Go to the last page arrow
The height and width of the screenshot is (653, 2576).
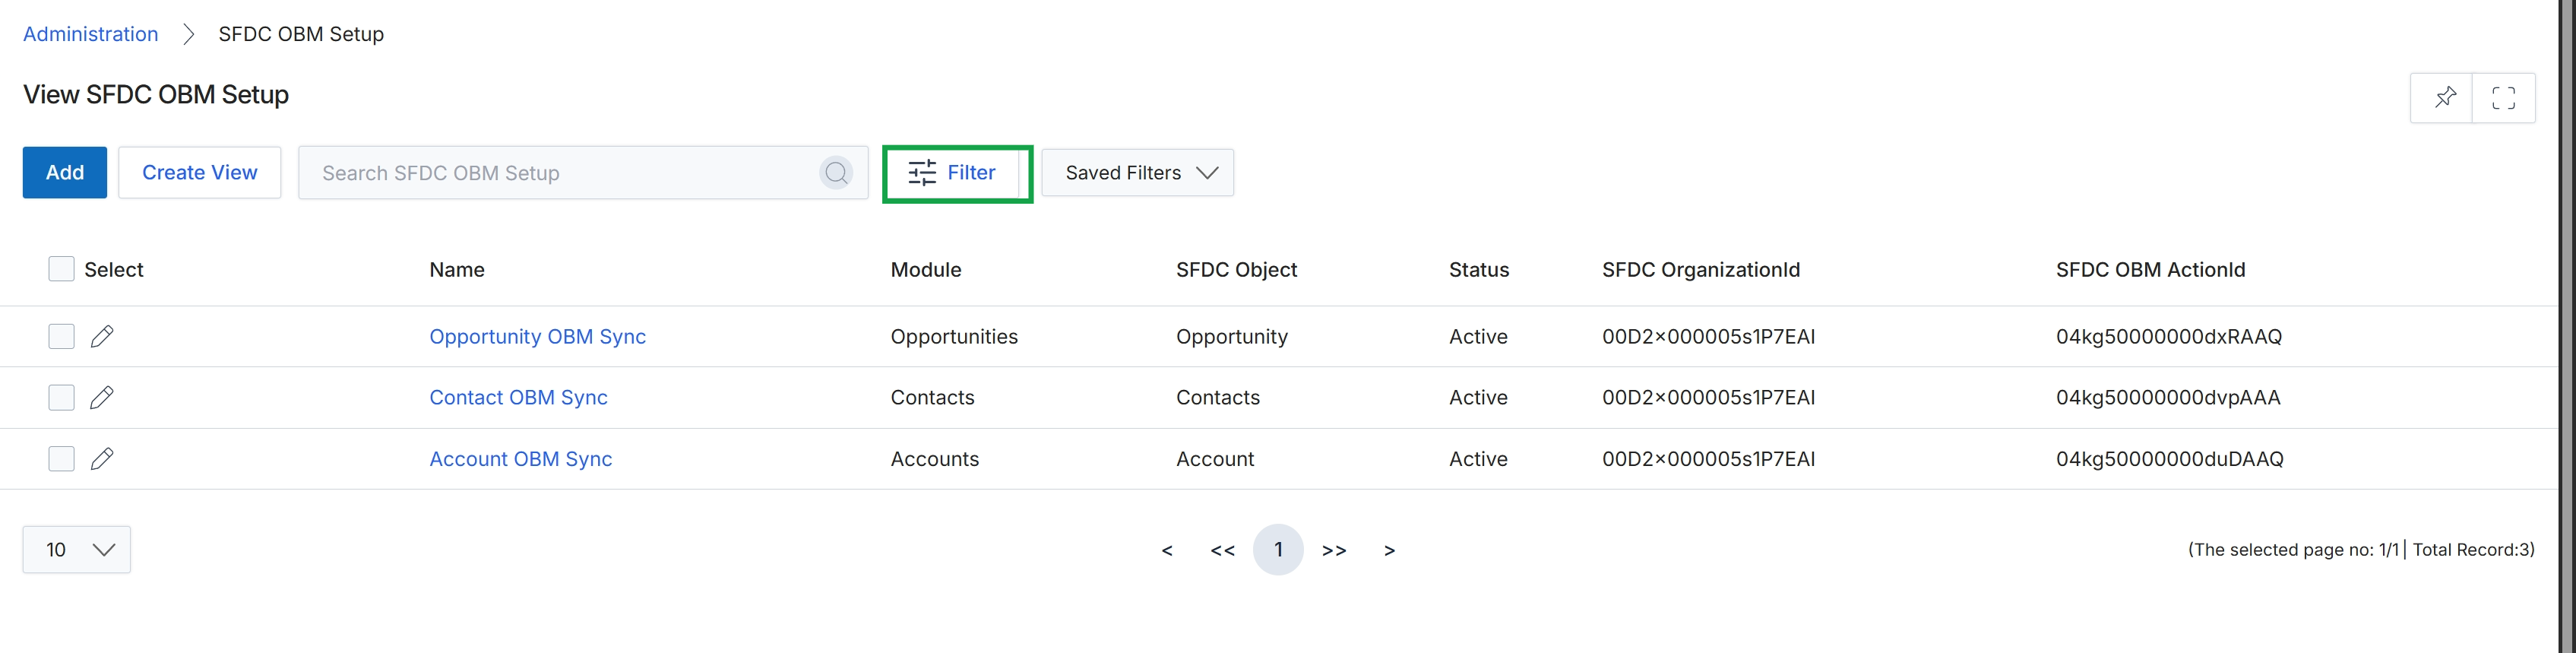(x=1389, y=550)
